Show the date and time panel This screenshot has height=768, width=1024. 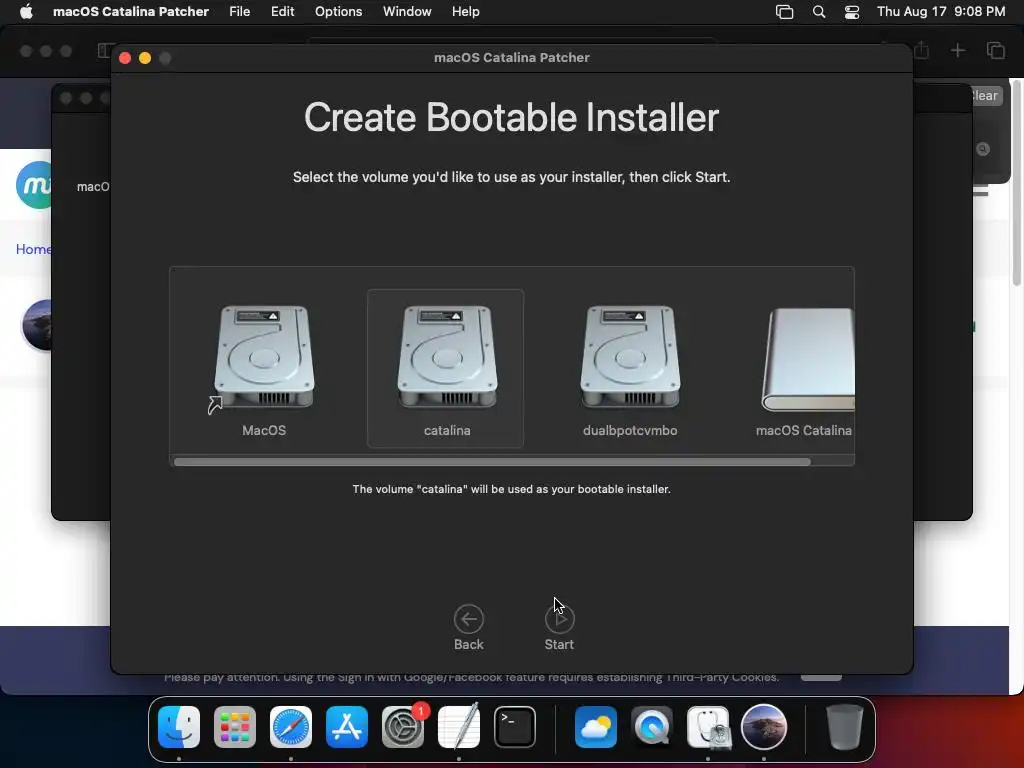point(941,11)
